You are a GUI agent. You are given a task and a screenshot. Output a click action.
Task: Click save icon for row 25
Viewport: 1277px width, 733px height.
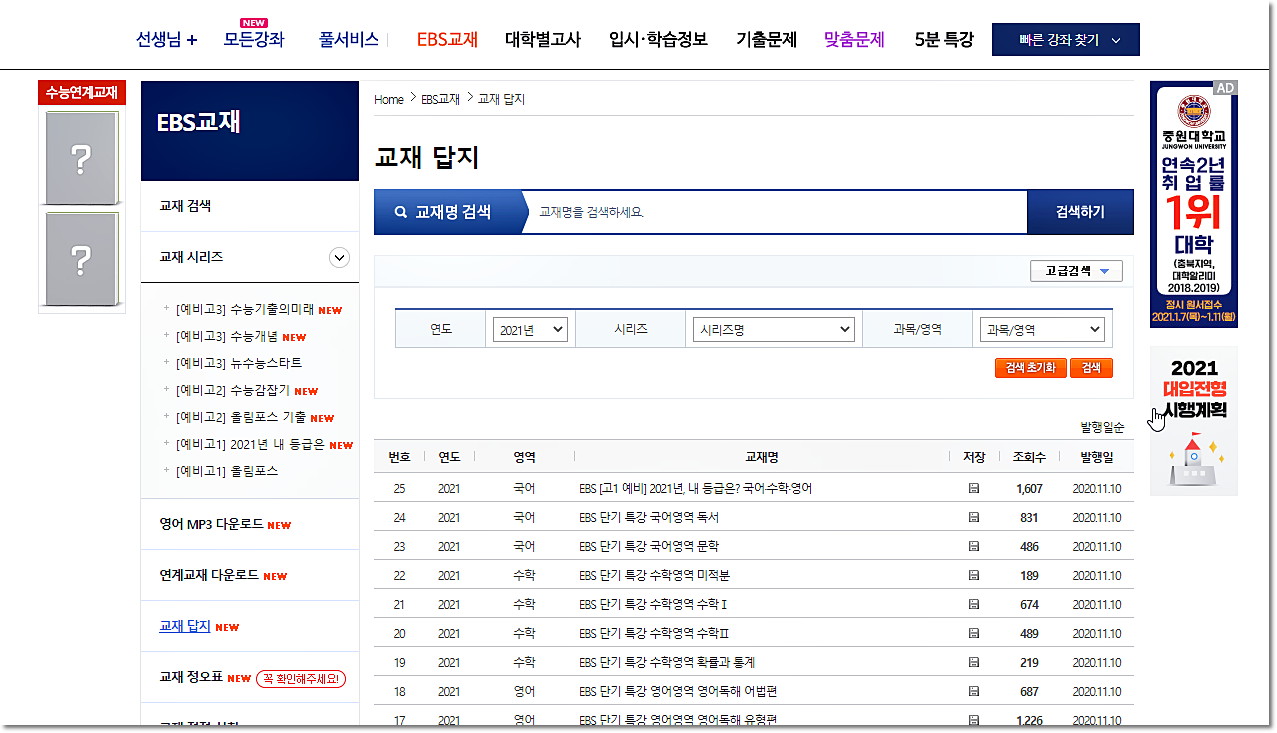click(974, 489)
